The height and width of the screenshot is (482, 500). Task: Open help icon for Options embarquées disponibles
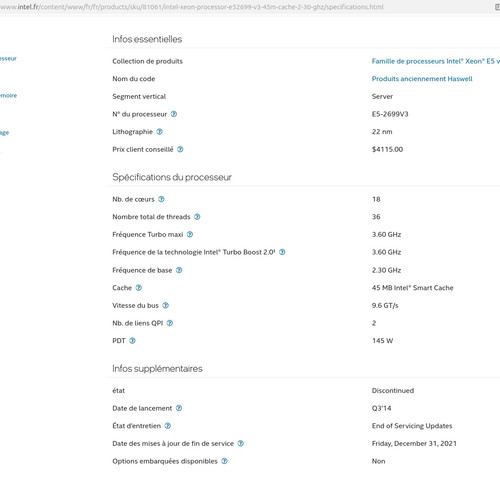225,461
